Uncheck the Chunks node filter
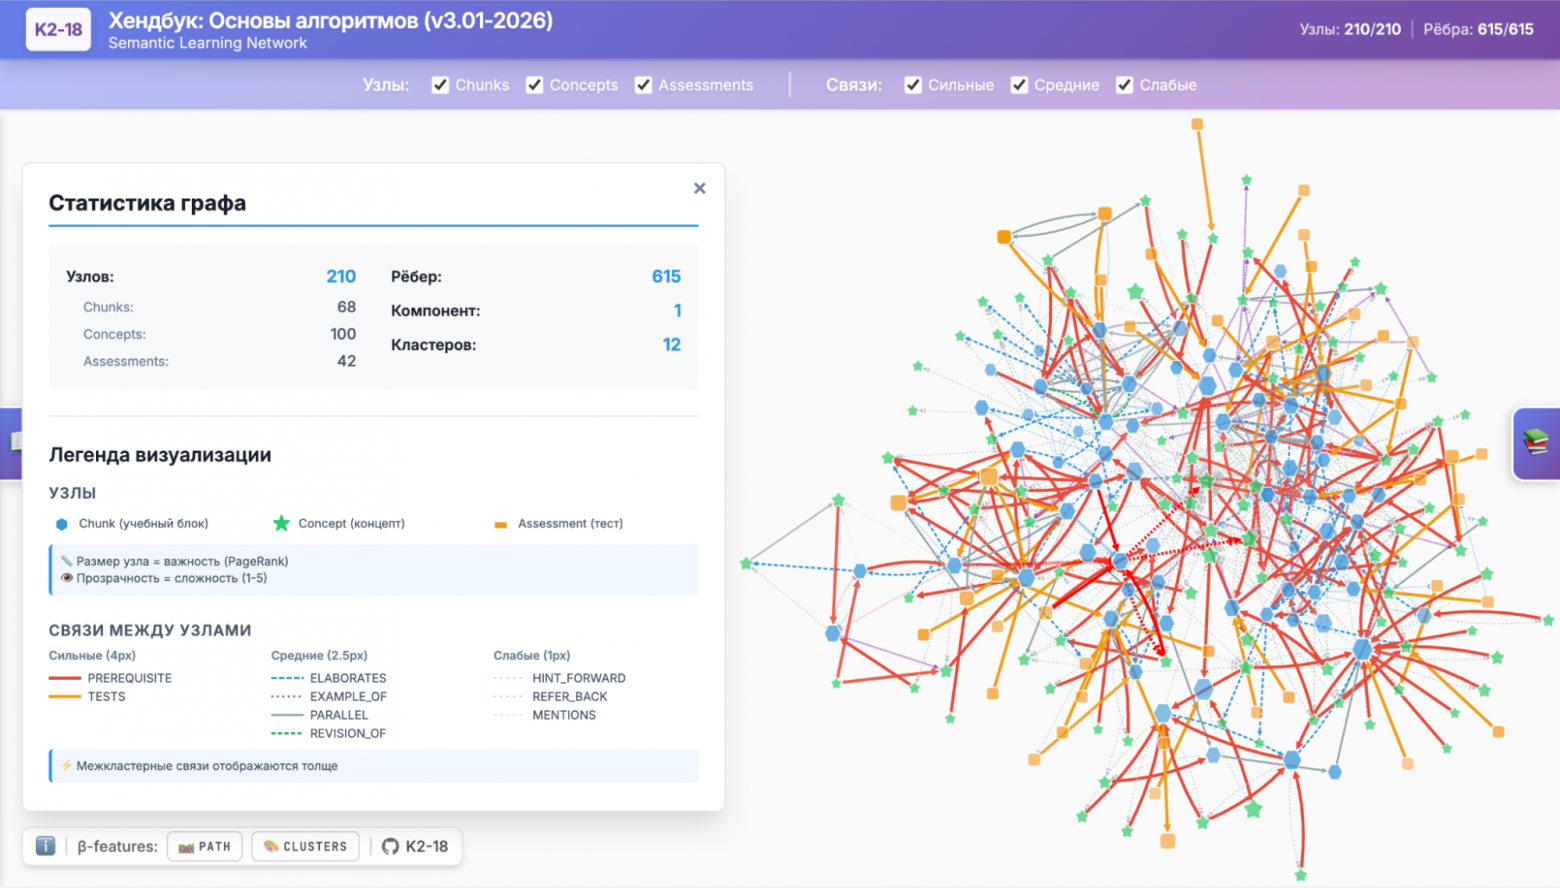This screenshot has width=1560, height=888. pos(440,85)
